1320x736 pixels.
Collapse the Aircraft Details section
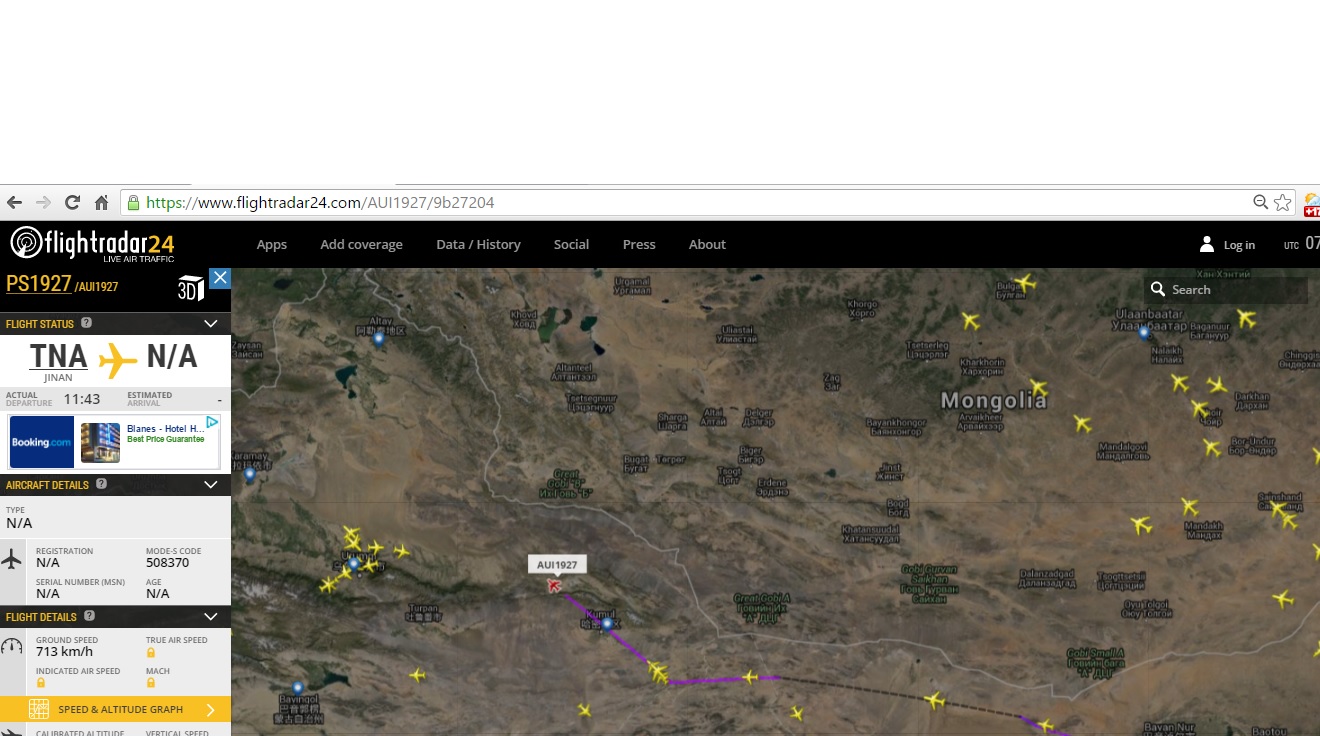pyautogui.click(x=210, y=485)
